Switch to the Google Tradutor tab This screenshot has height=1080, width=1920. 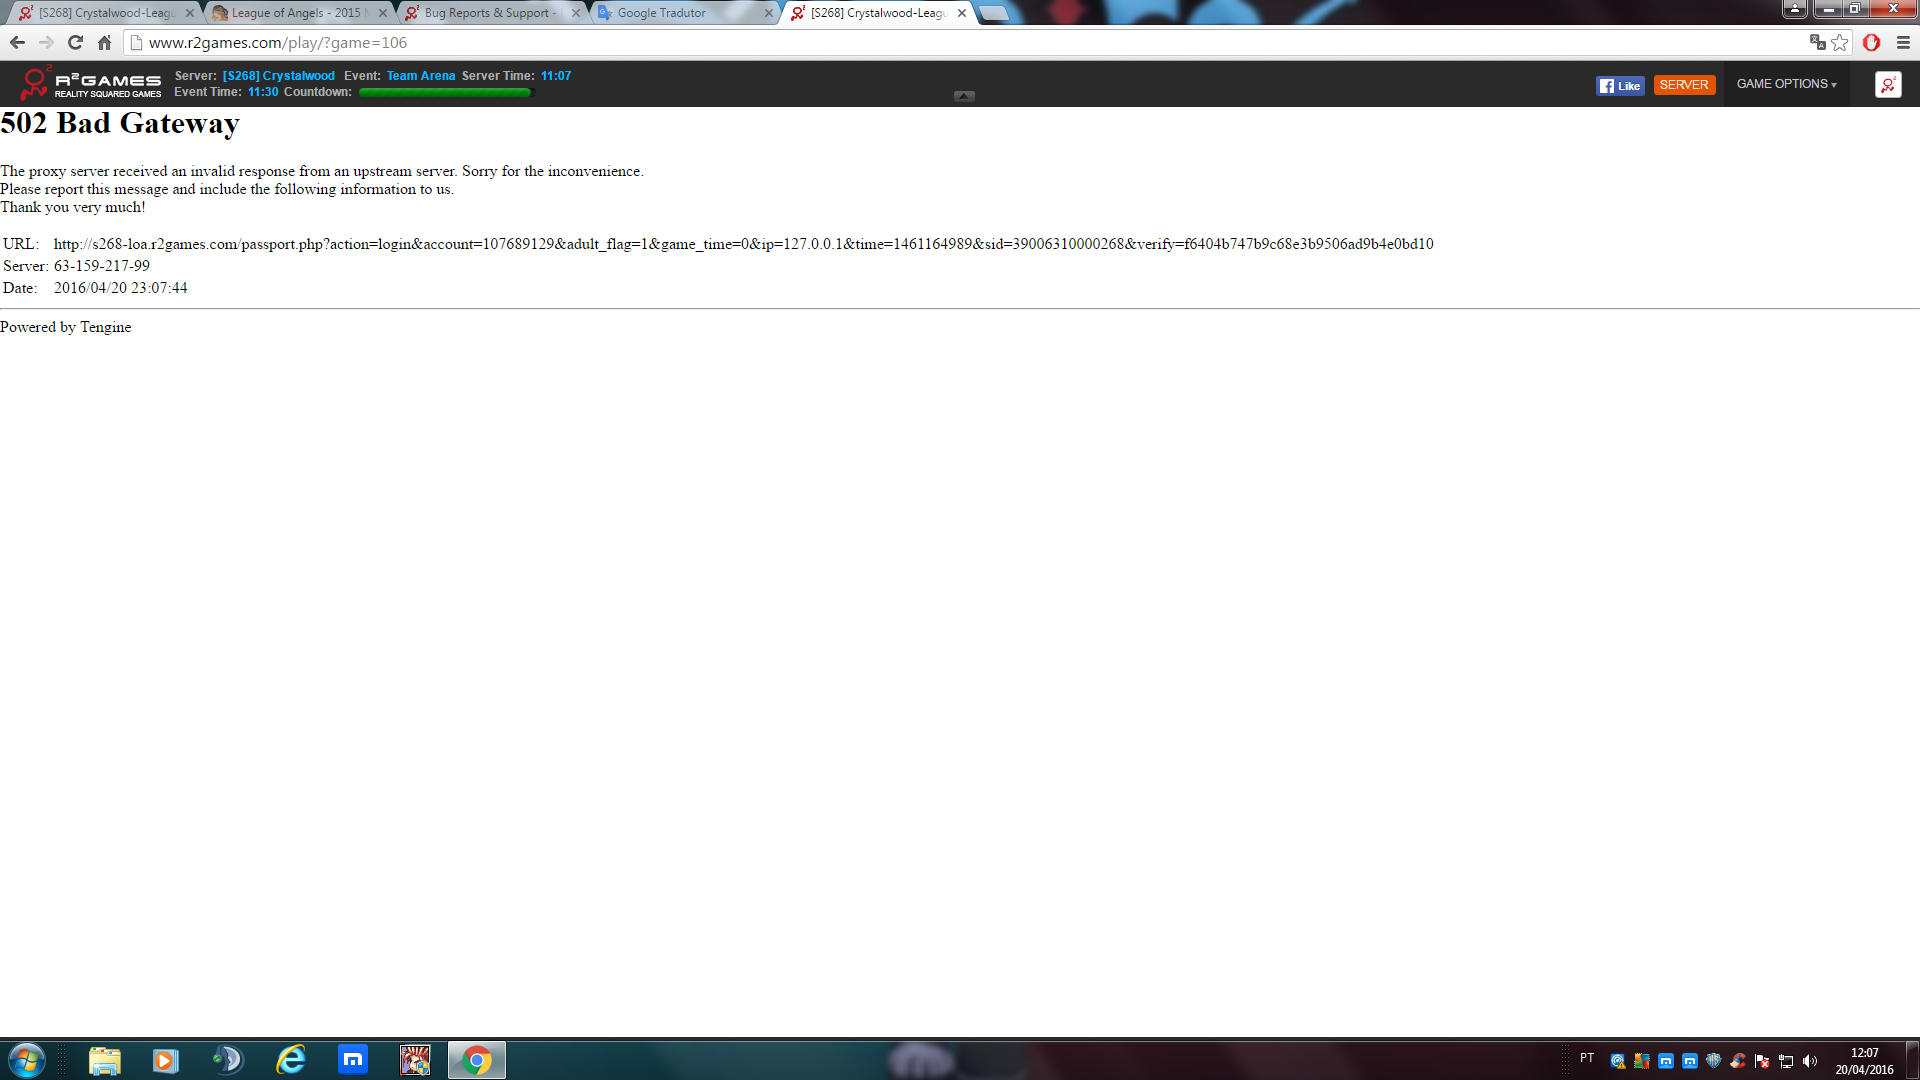pyautogui.click(x=661, y=13)
